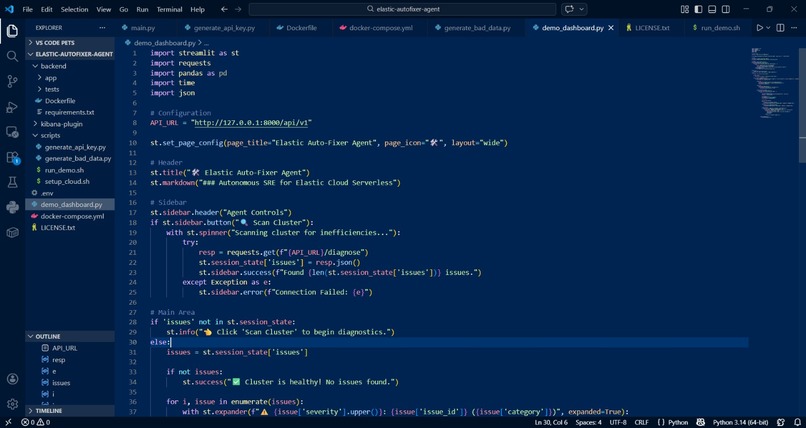Open the Edit menu
The height and width of the screenshot is (428, 806).
pos(47,9)
